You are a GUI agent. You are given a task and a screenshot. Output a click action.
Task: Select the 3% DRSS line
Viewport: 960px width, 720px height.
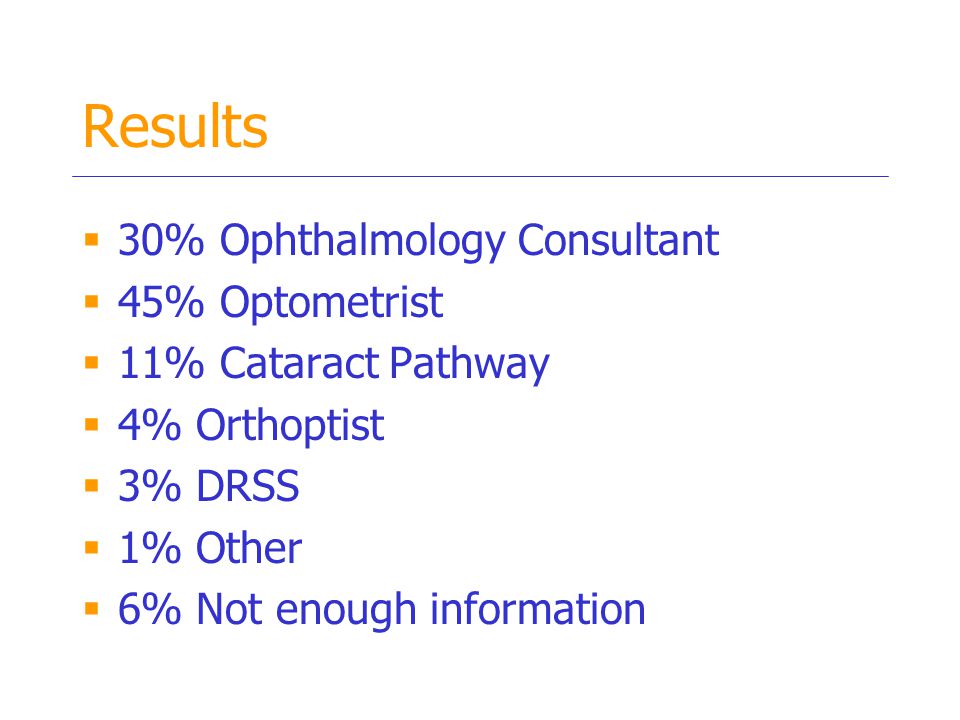point(208,486)
